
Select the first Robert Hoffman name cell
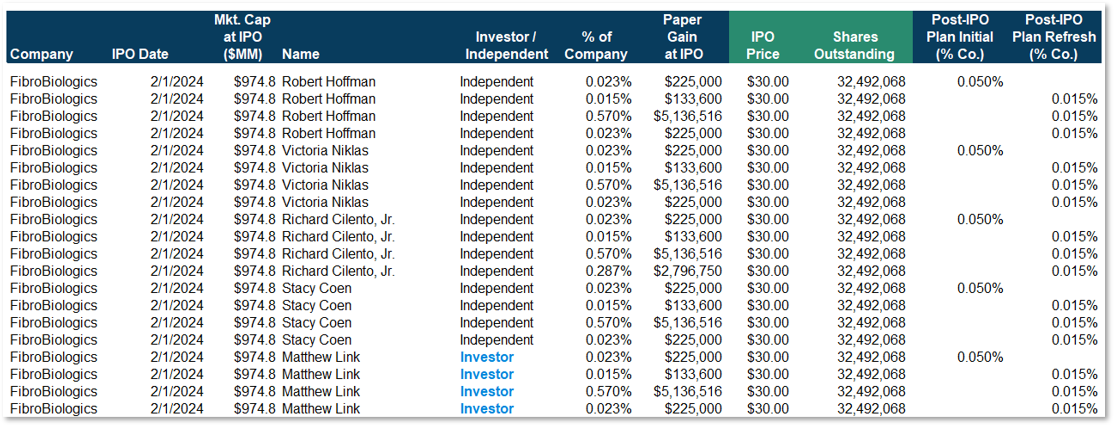(328, 82)
